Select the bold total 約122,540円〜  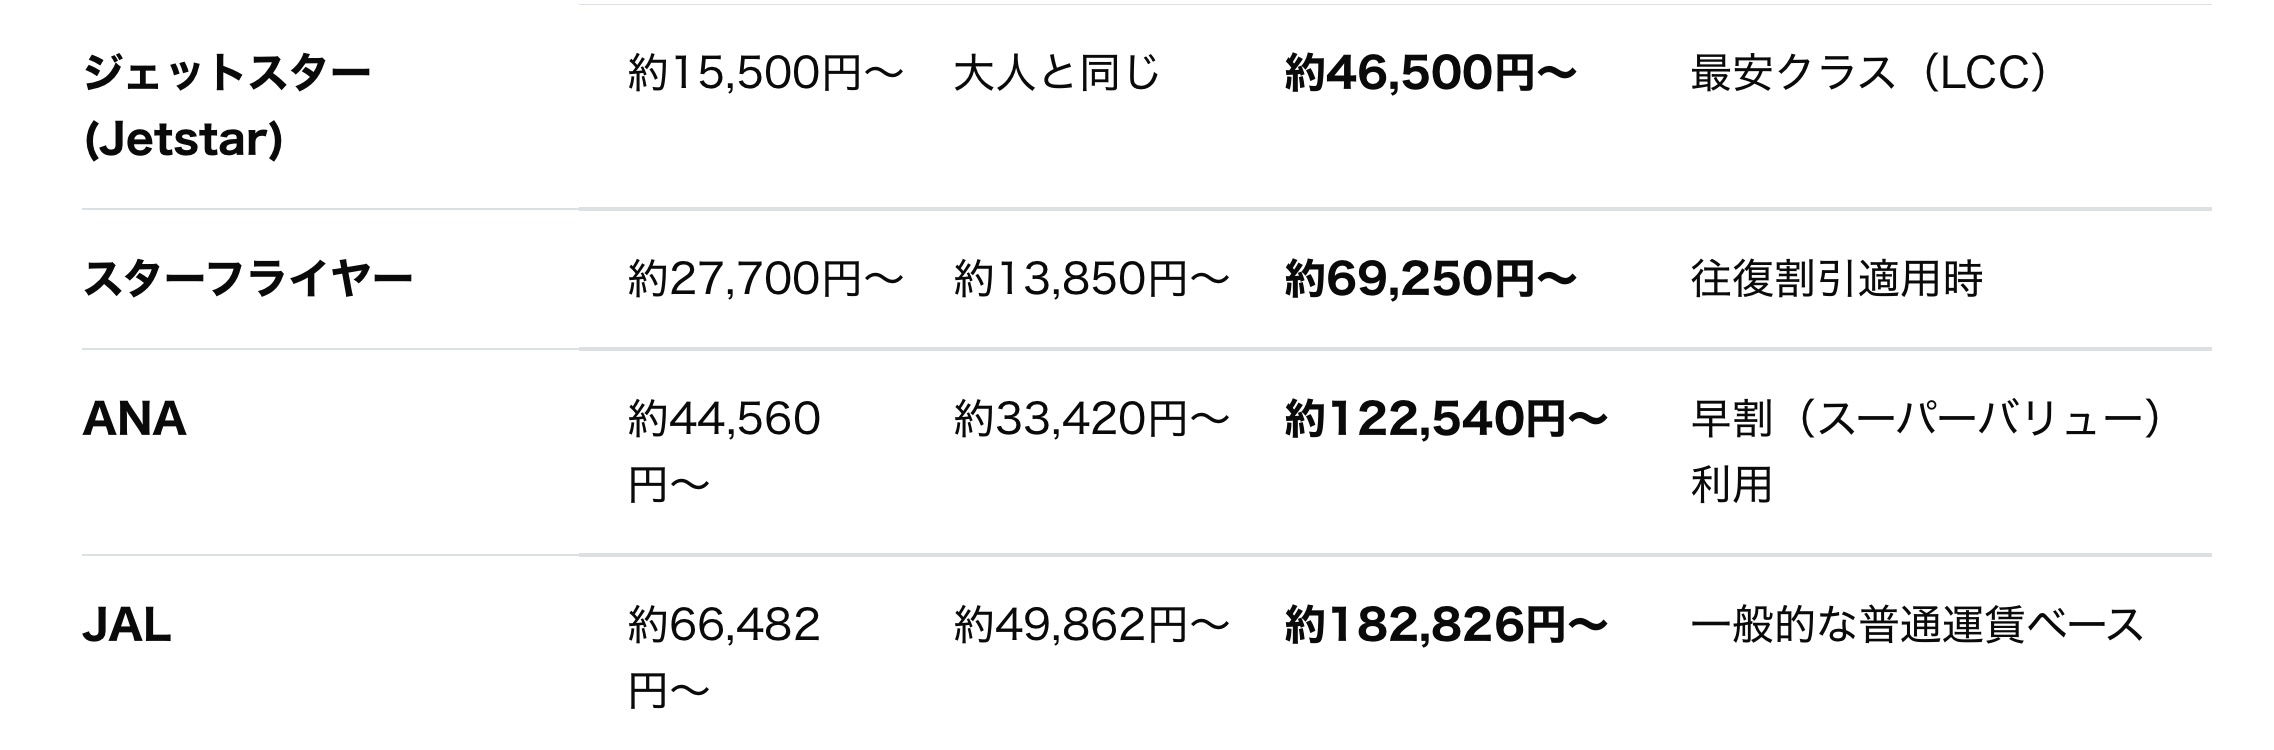[1445, 419]
